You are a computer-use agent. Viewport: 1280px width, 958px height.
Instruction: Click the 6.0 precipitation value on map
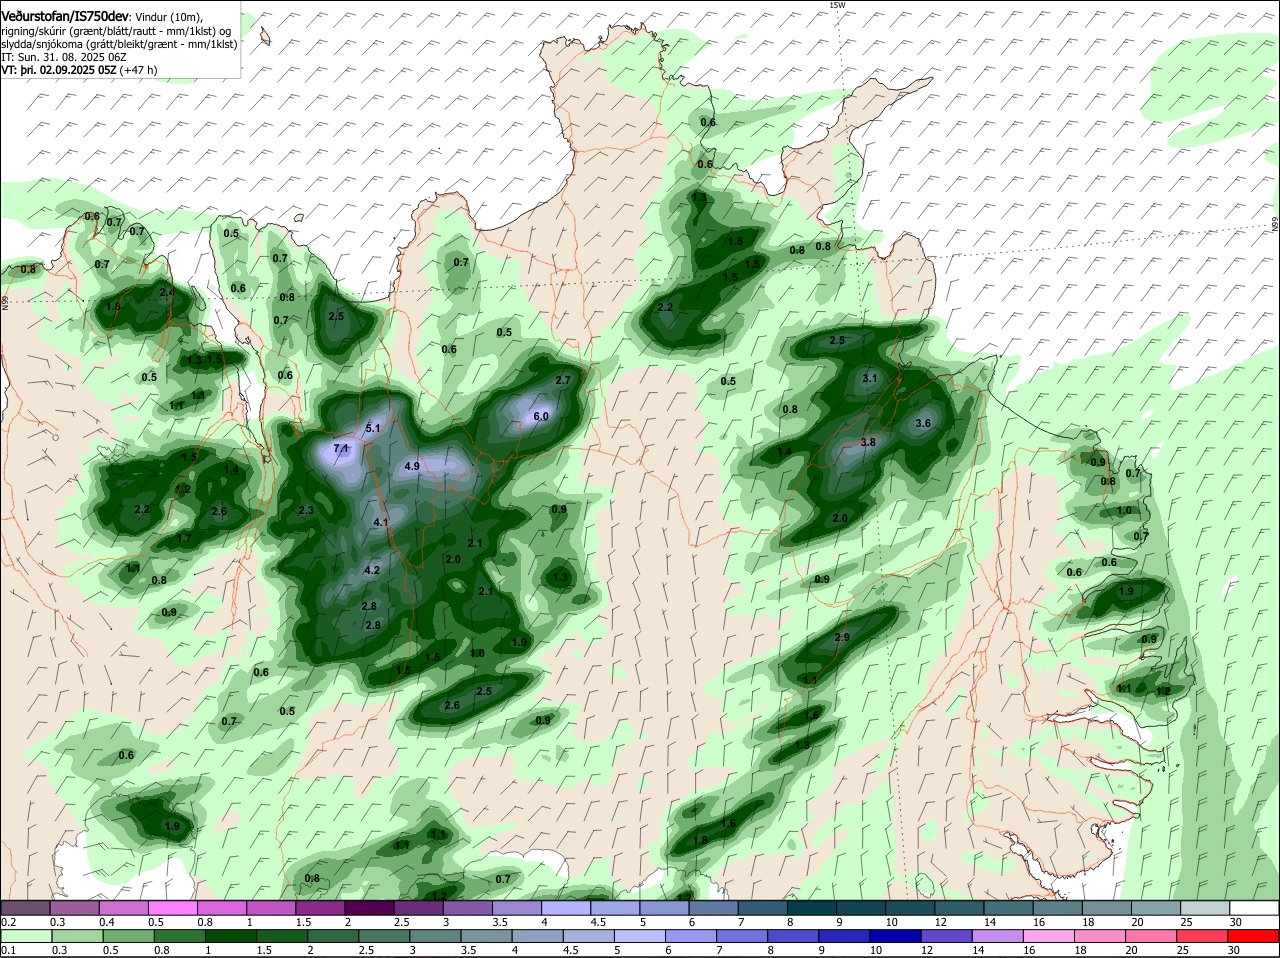tap(541, 417)
